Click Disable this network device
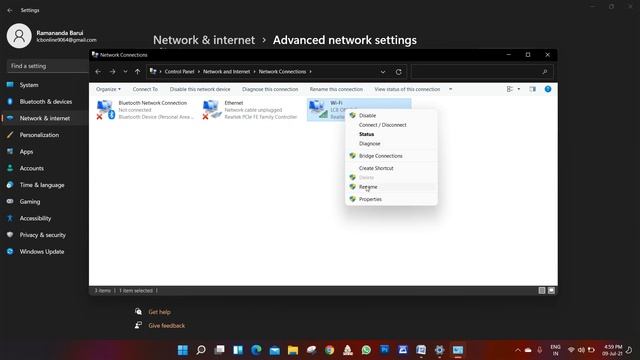Viewport: 640px width, 360px height. pos(200,89)
